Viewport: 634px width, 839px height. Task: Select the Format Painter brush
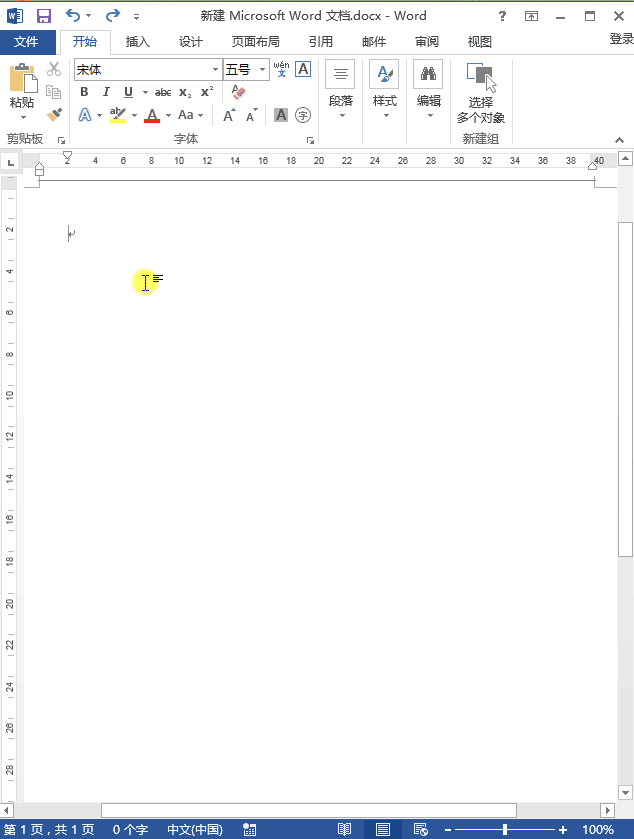pyautogui.click(x=54, y=115)
